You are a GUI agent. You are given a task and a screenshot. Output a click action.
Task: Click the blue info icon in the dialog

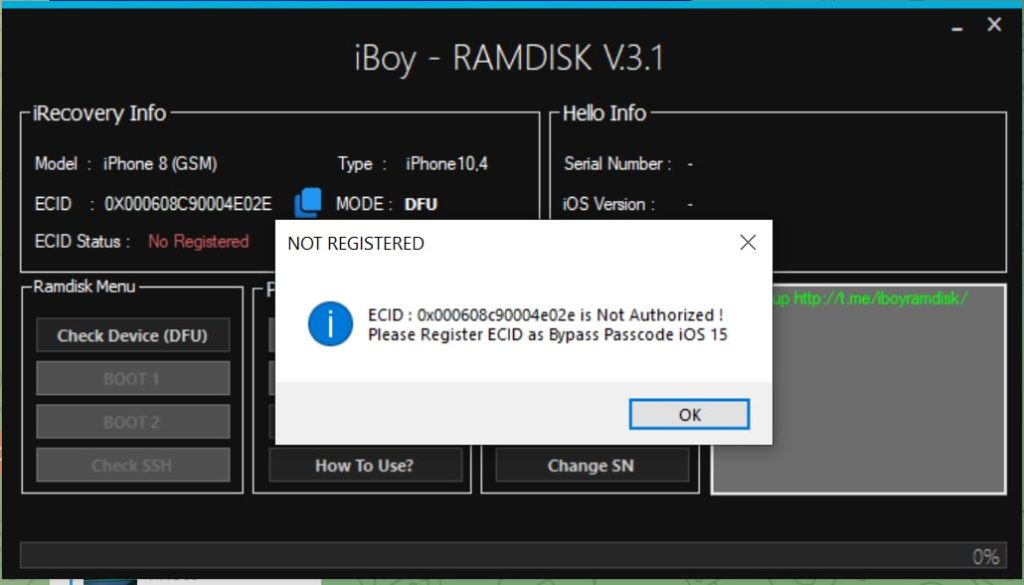330,324
